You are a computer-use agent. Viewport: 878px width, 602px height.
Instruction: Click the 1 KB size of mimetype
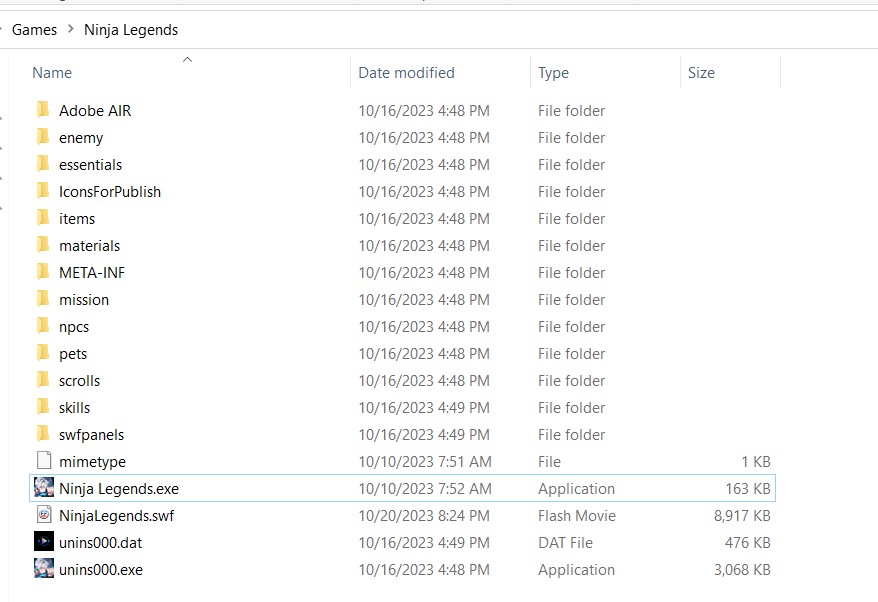(x=756, y=461)
